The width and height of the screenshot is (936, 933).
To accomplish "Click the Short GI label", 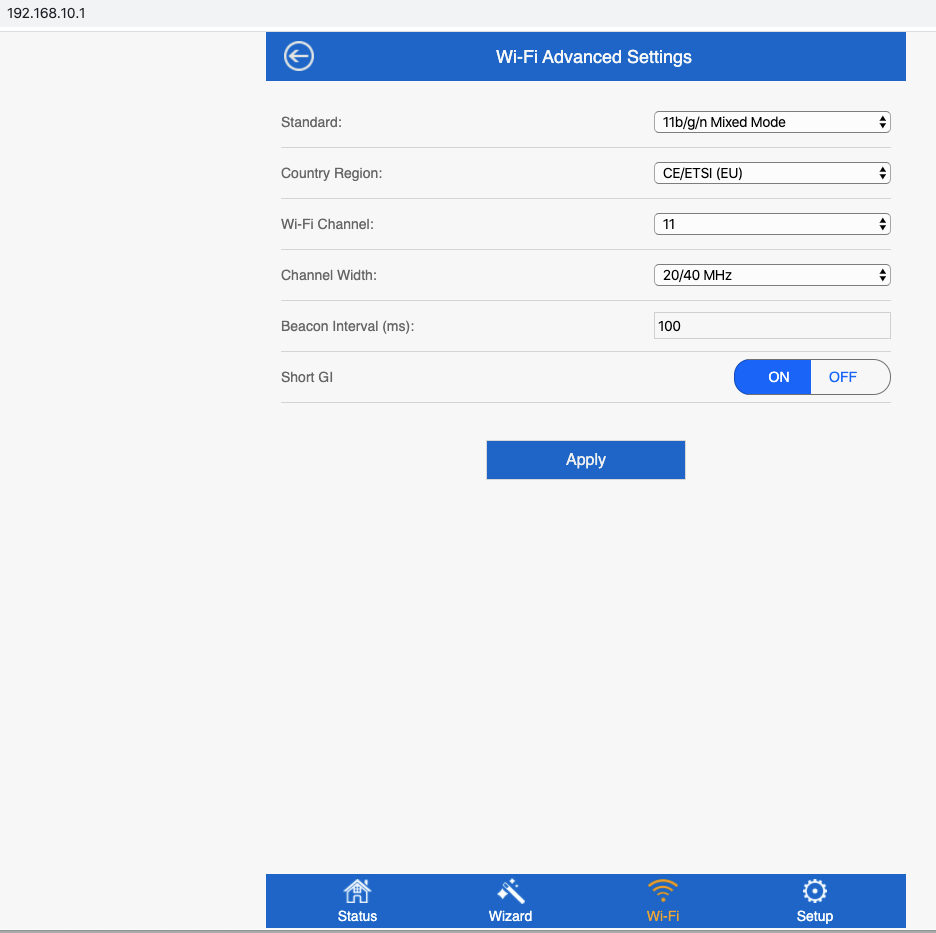I will pyautogui.click(x=307, y=377).
